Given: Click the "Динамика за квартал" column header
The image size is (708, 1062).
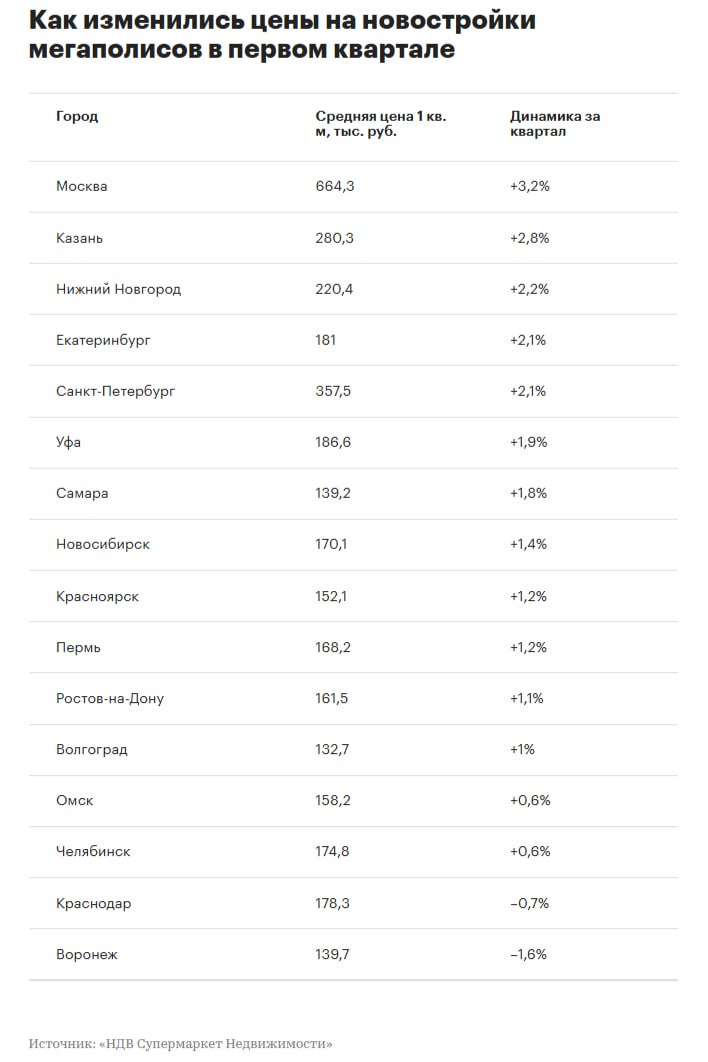Looking at the screenshot, I should point(555,124).
